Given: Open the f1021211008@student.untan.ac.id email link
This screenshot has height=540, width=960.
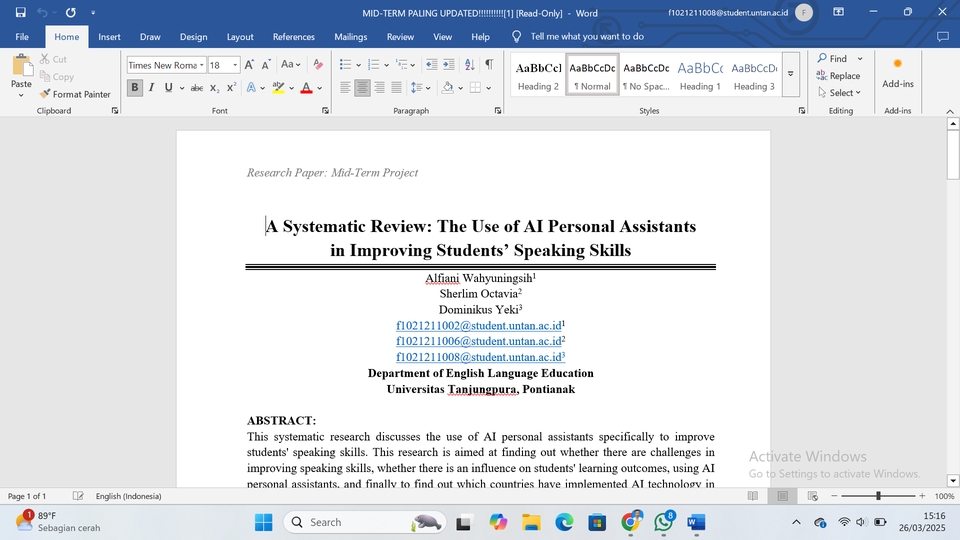Looking at the screenshot, I should (x=479, y=358).
